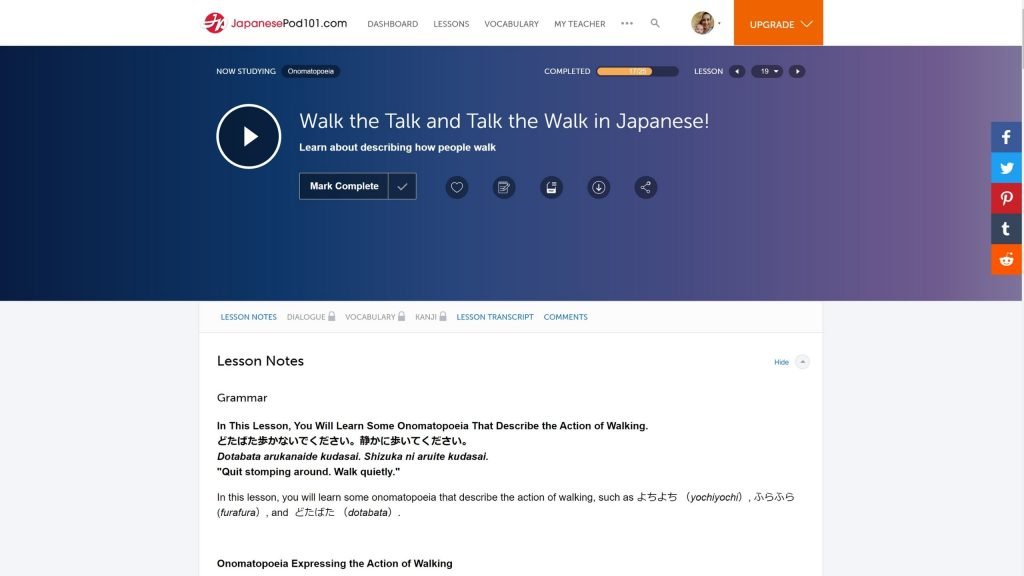Toggle the Mark Complete checkmark

(402, 187)
